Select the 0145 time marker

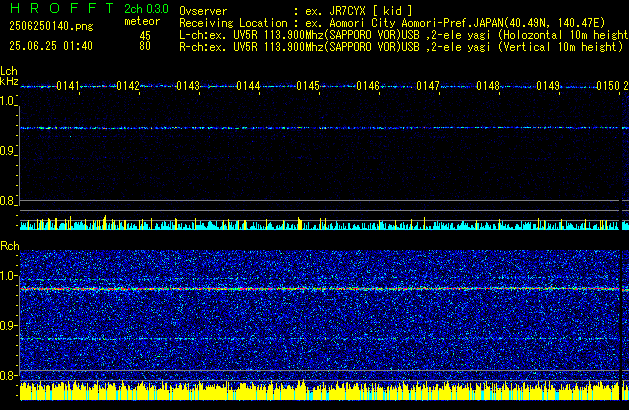308,86
